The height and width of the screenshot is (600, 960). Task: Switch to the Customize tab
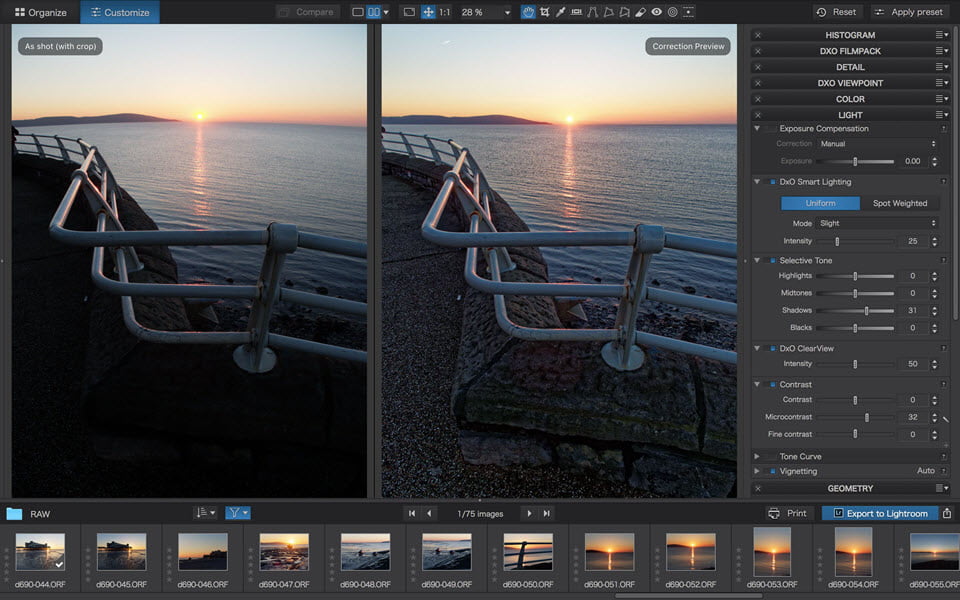(120, 12)
